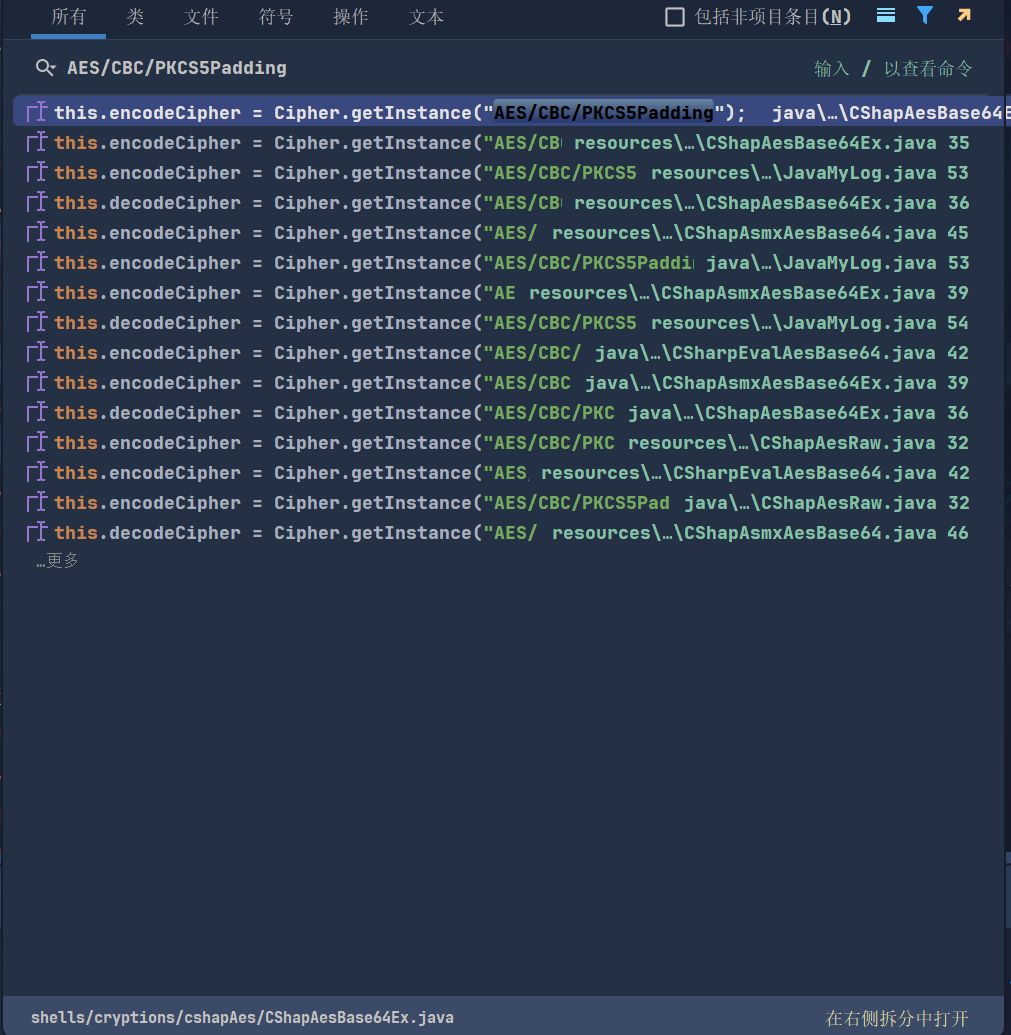This screenshot has height=1035, width=1011.
Task: Click text icon beside CShapAesRaw.java 32 resources row
Action: coord(37,442)
